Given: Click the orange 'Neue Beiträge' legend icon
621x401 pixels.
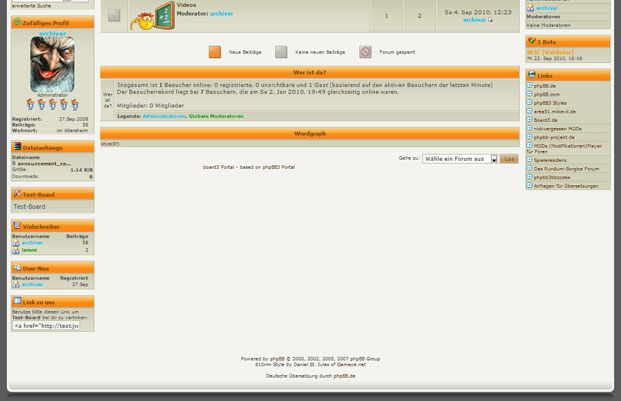Looking at the screenshot, I should coord(215,52).
